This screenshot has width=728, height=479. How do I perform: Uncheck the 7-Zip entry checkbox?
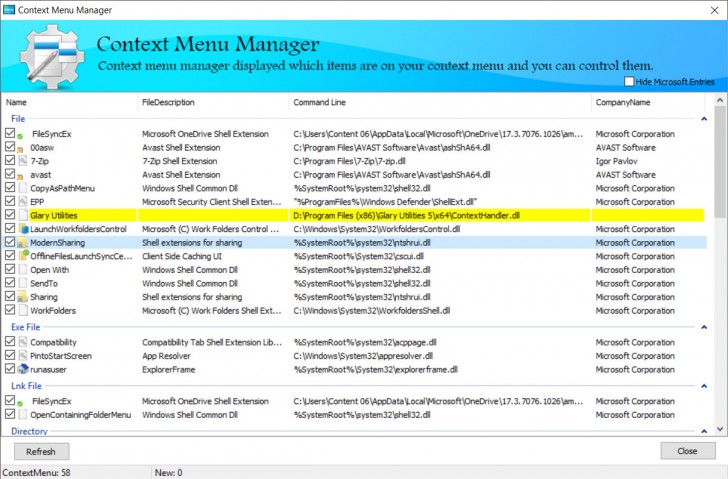[10, 160]
